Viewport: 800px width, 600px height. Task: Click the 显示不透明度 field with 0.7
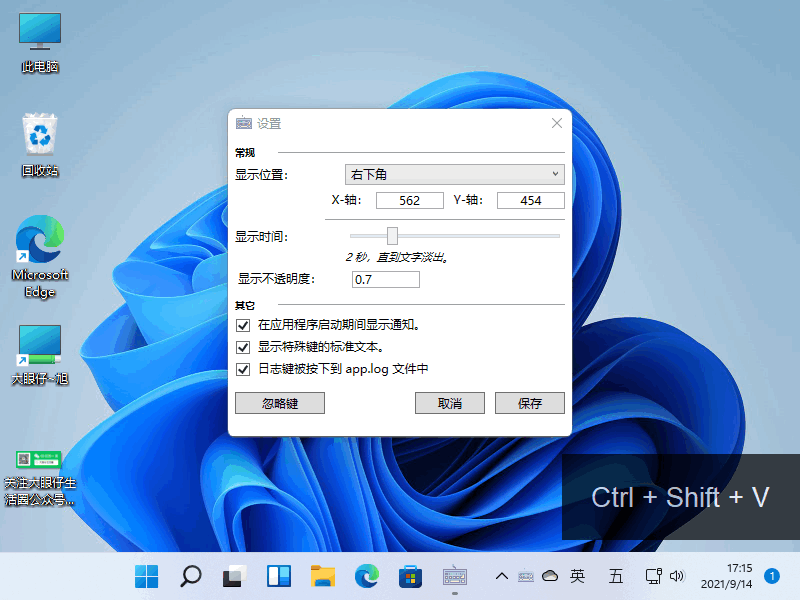[386, 280]
